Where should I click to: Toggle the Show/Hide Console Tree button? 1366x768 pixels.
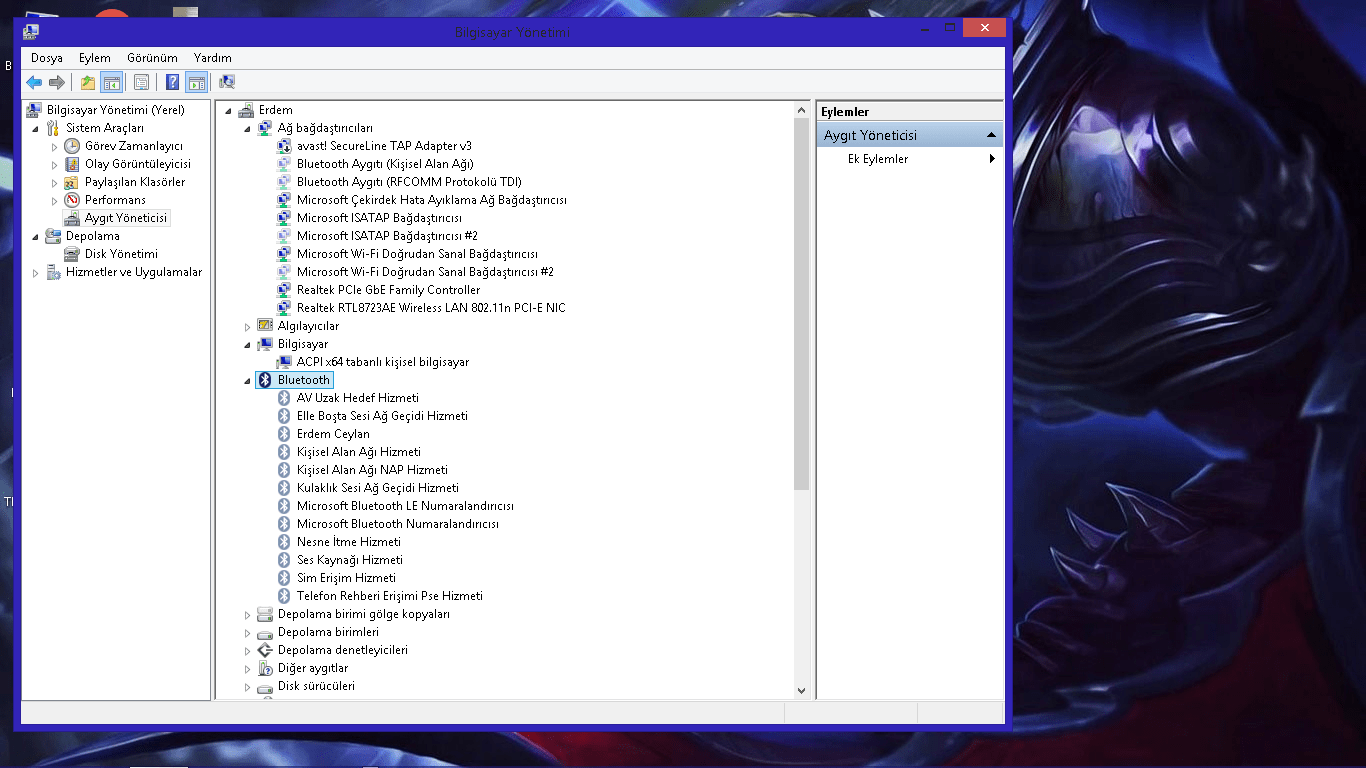(112, 82)
